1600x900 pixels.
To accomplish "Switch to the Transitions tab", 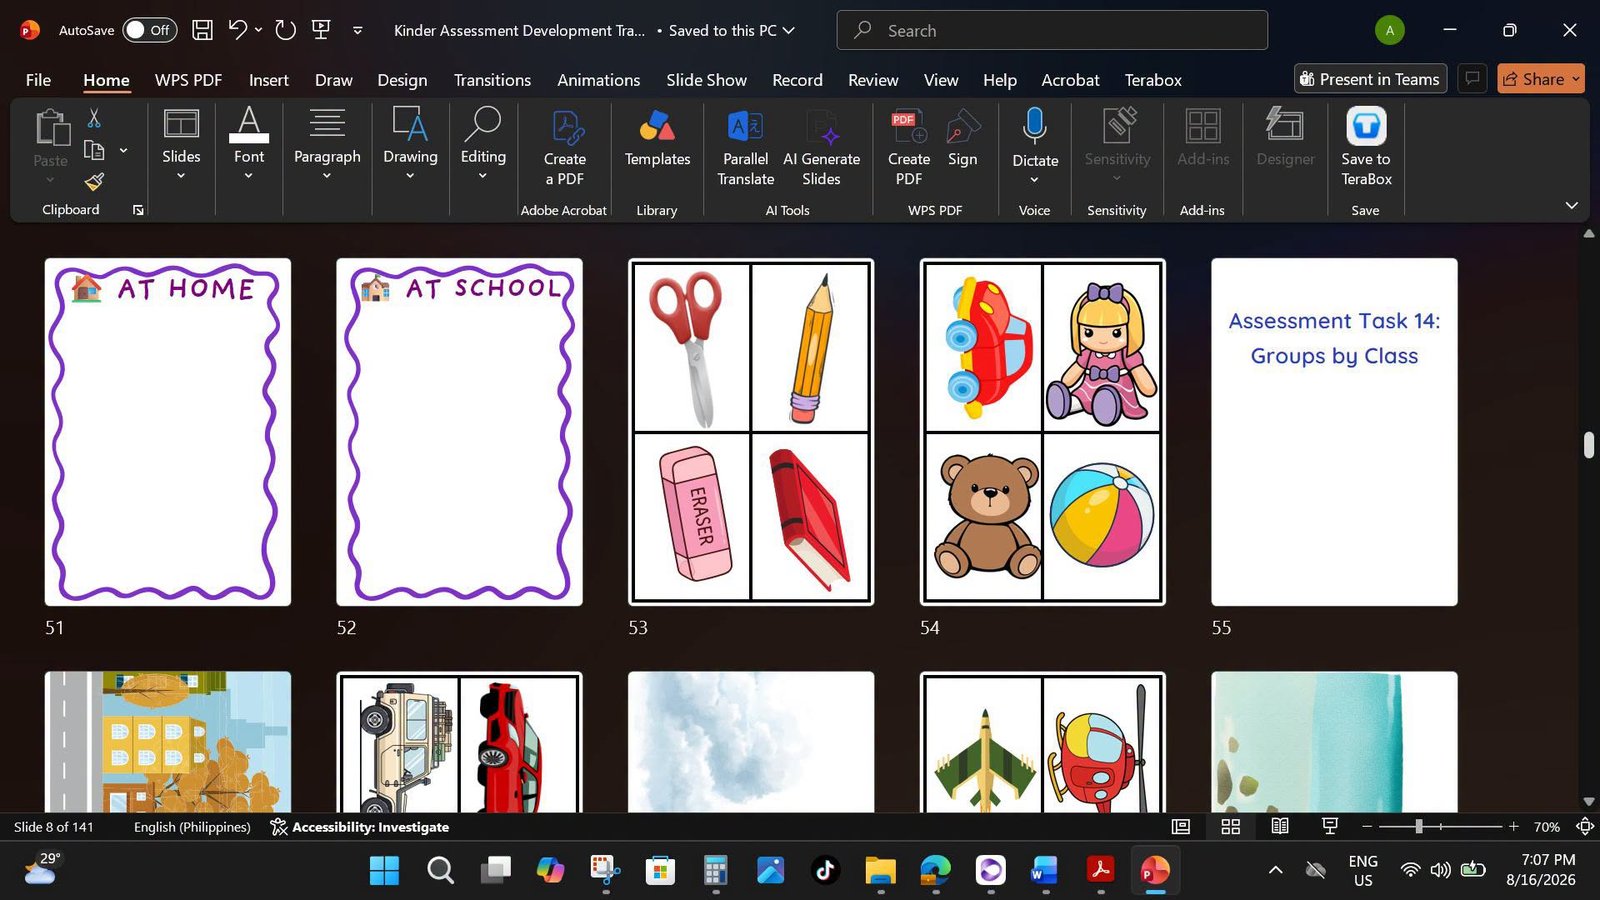I will pos(492,80).
